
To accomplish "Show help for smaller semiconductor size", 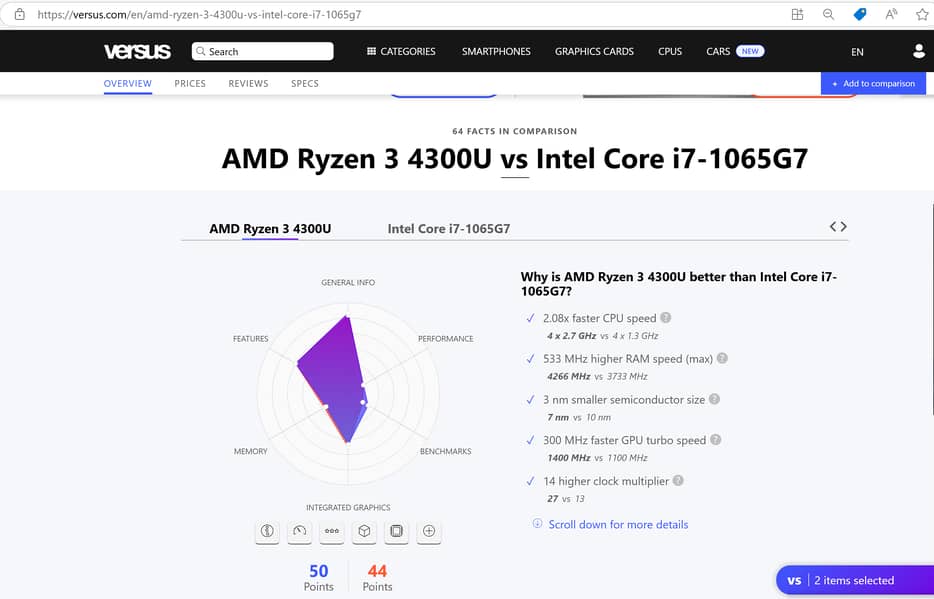I will point(714,399).
